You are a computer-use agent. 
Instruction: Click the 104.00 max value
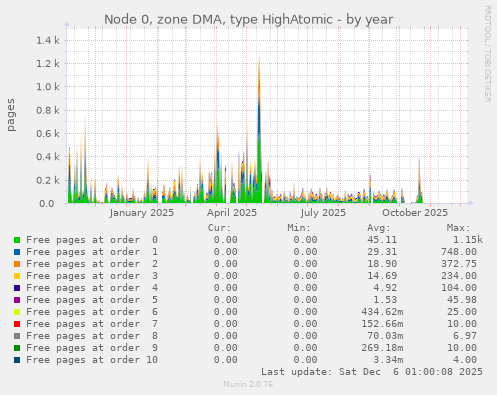[x=459, y=288]
